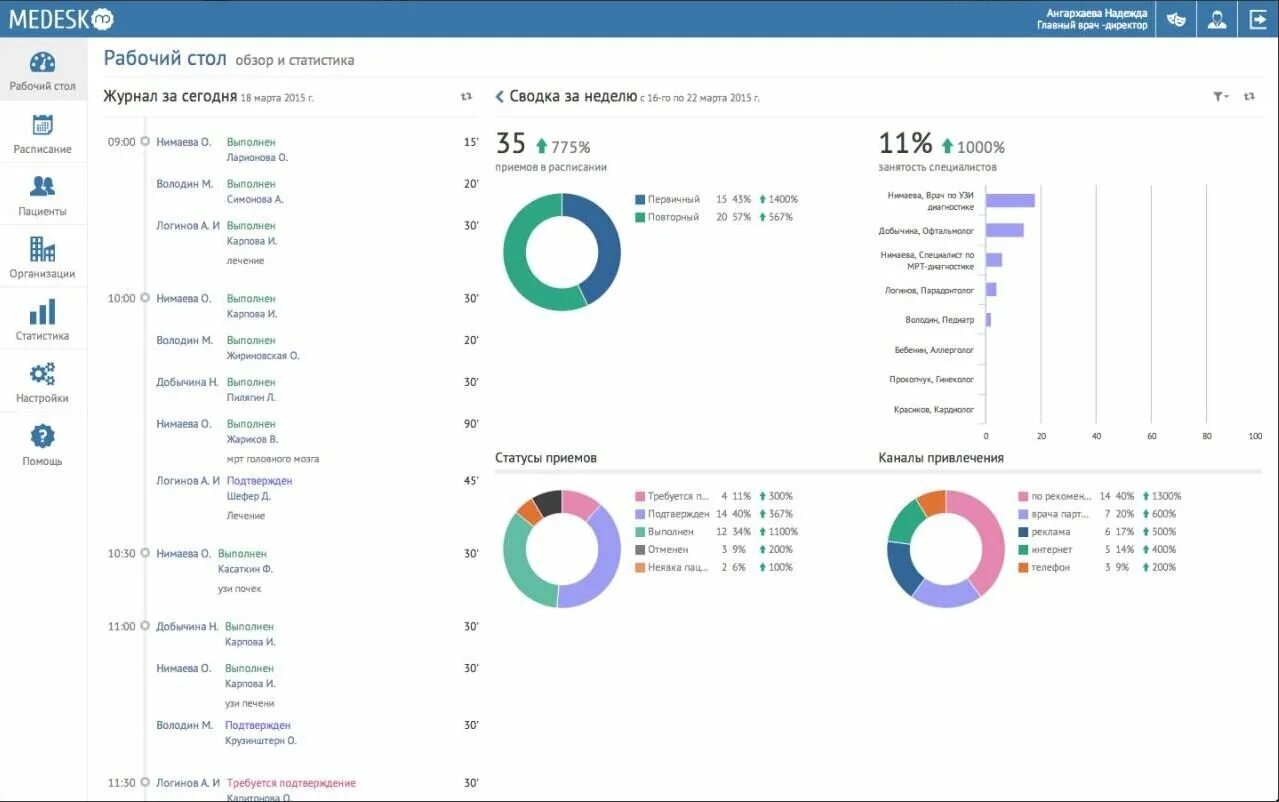Click 'врача парт...' legend entry

(1062, 514)
